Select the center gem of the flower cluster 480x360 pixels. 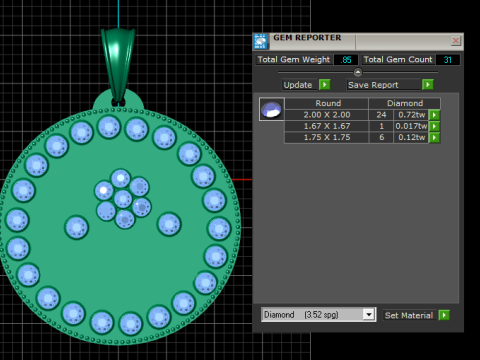pos(123,199)
